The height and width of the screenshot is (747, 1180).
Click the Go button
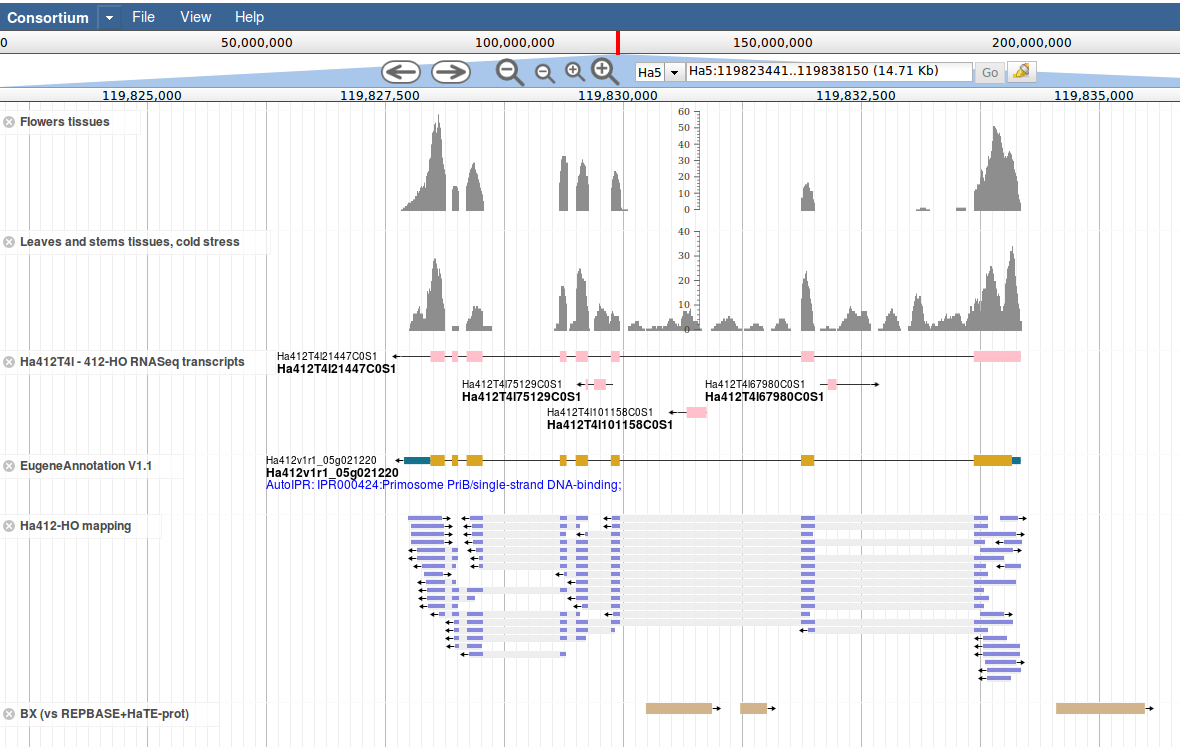pos(989,73)
